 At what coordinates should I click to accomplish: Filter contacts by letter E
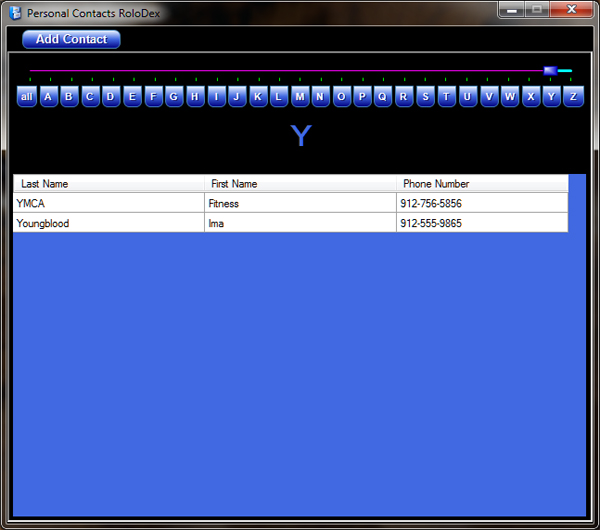(x=132, y=96)
